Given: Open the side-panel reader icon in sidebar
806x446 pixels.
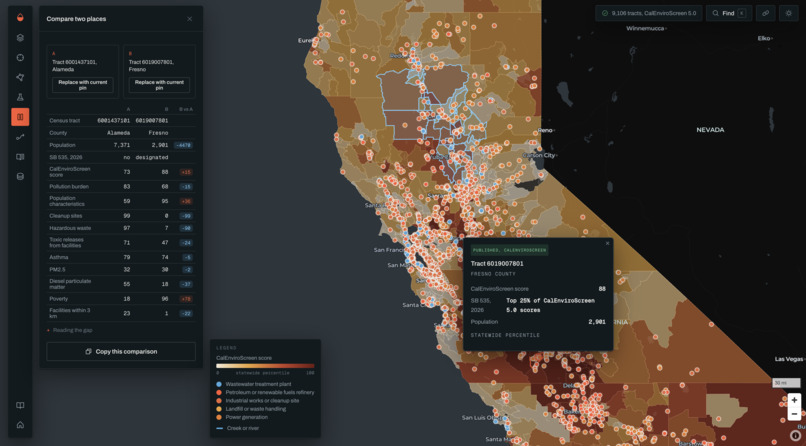Looking at the screenshot, I should [x=20, y=157].
